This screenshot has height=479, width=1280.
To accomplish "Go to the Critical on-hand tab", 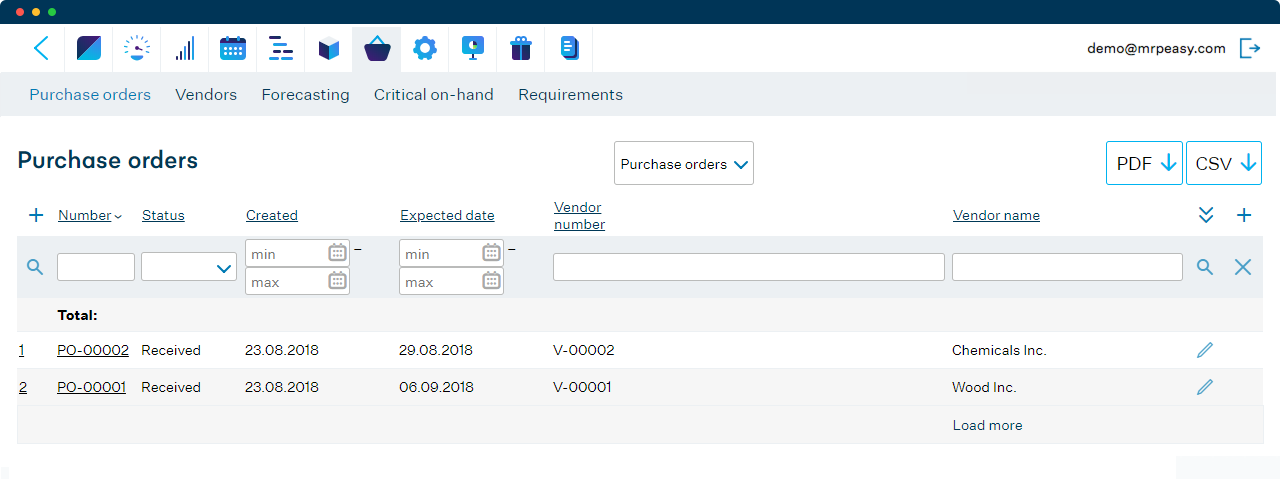I will click(x=433, y=95).
